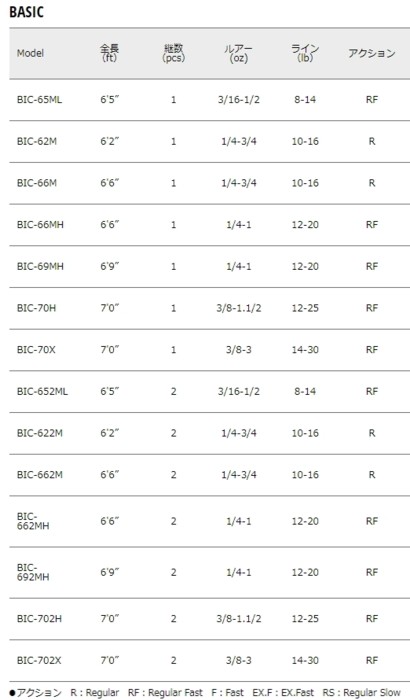This screenshot has height=700, width=410.
Task: Click the BIC-662MH model cell
Action: pyautogui.click(x=33, y=521)
